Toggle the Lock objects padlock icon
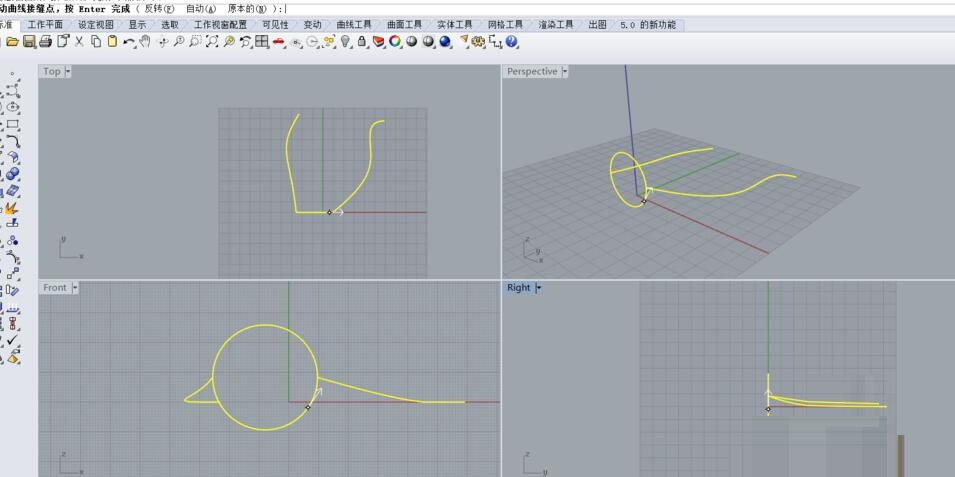Image resolution: width=955 pixels, height=477 pixels. coord(362,42)
